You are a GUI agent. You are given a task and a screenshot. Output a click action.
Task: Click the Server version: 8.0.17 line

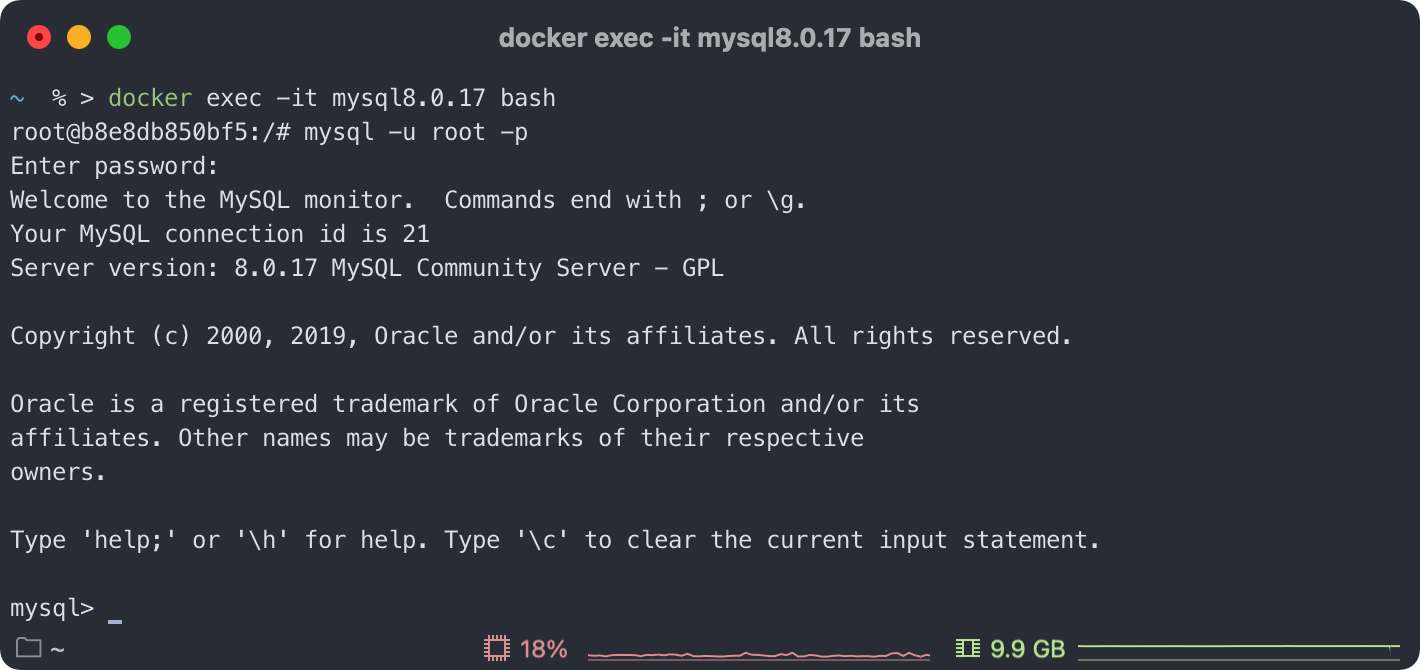point(367,268)
